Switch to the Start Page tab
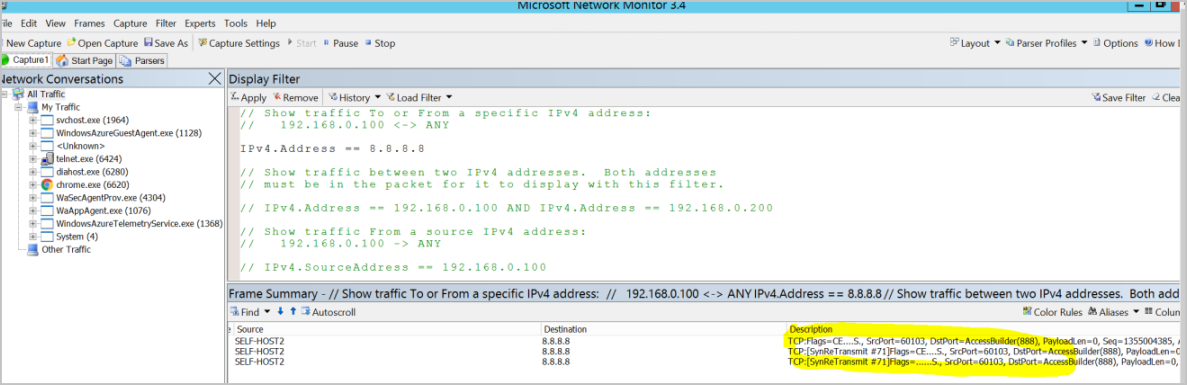 point(84,60)
